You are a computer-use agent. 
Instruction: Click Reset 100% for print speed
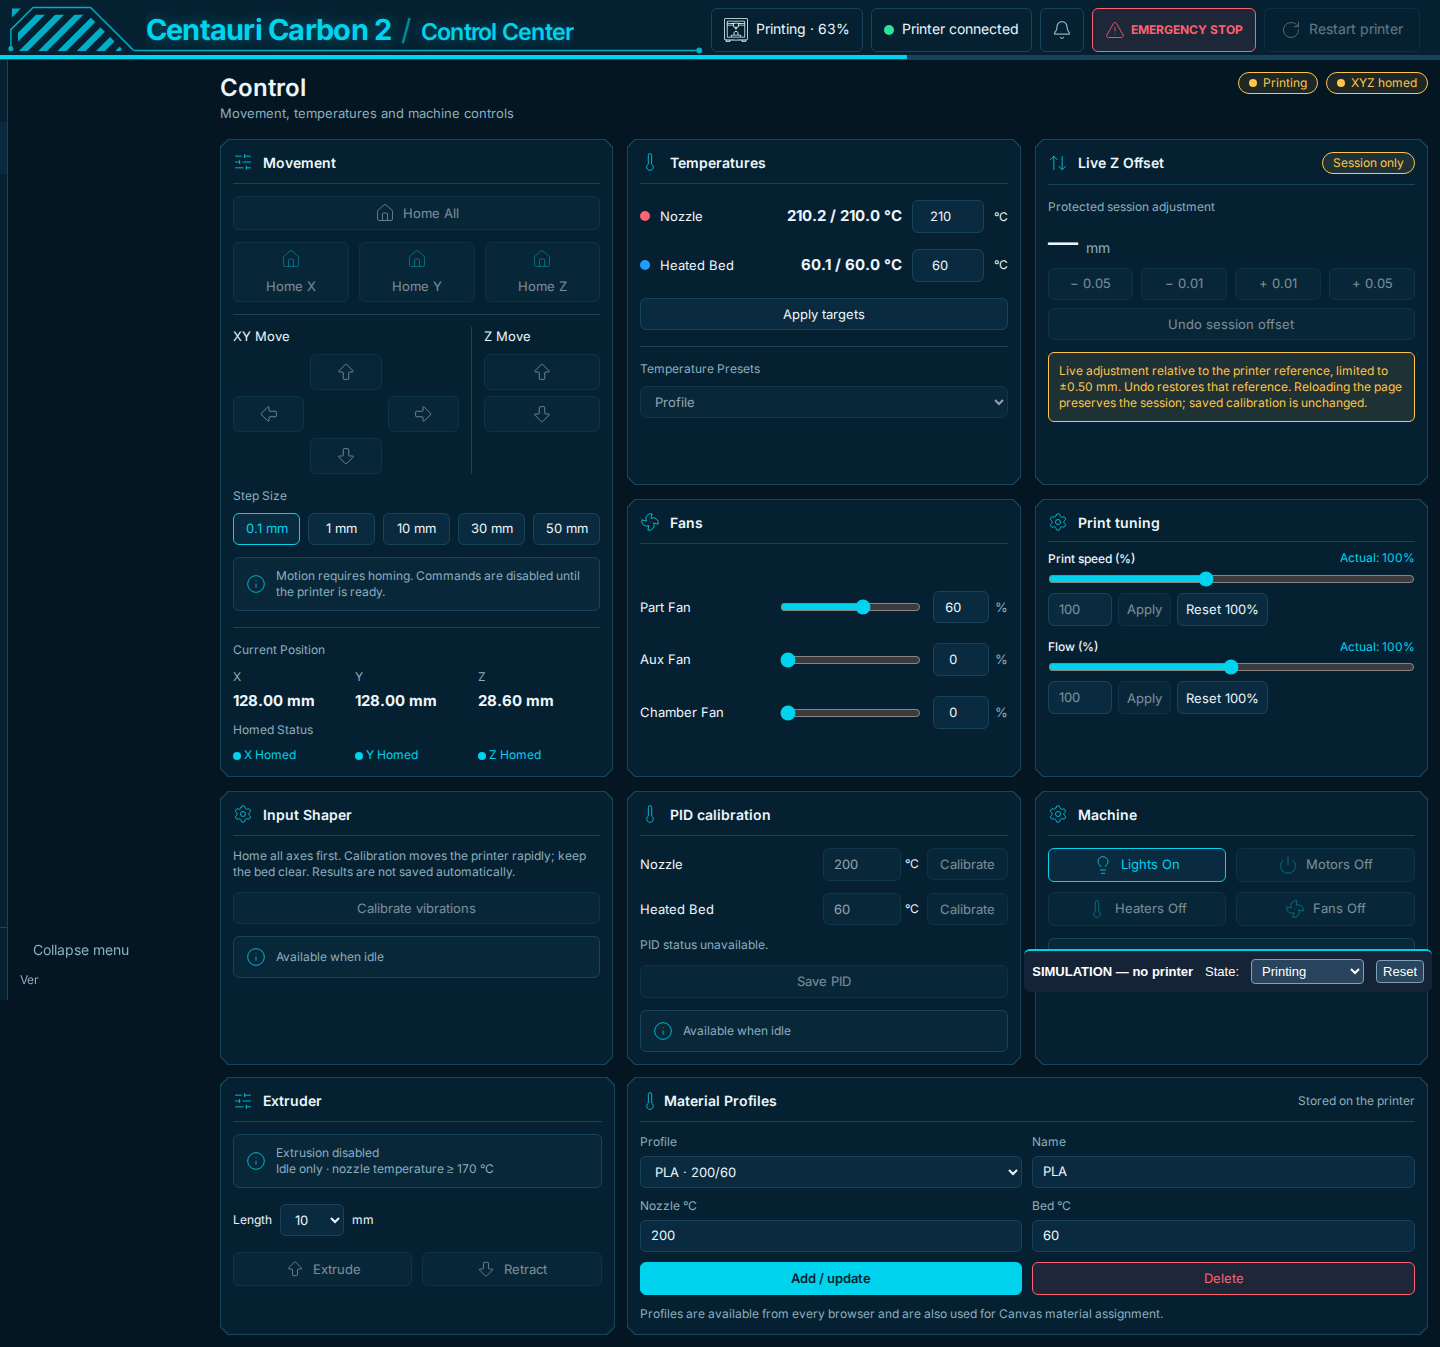pyautogui.click(x=1222, y=610)
